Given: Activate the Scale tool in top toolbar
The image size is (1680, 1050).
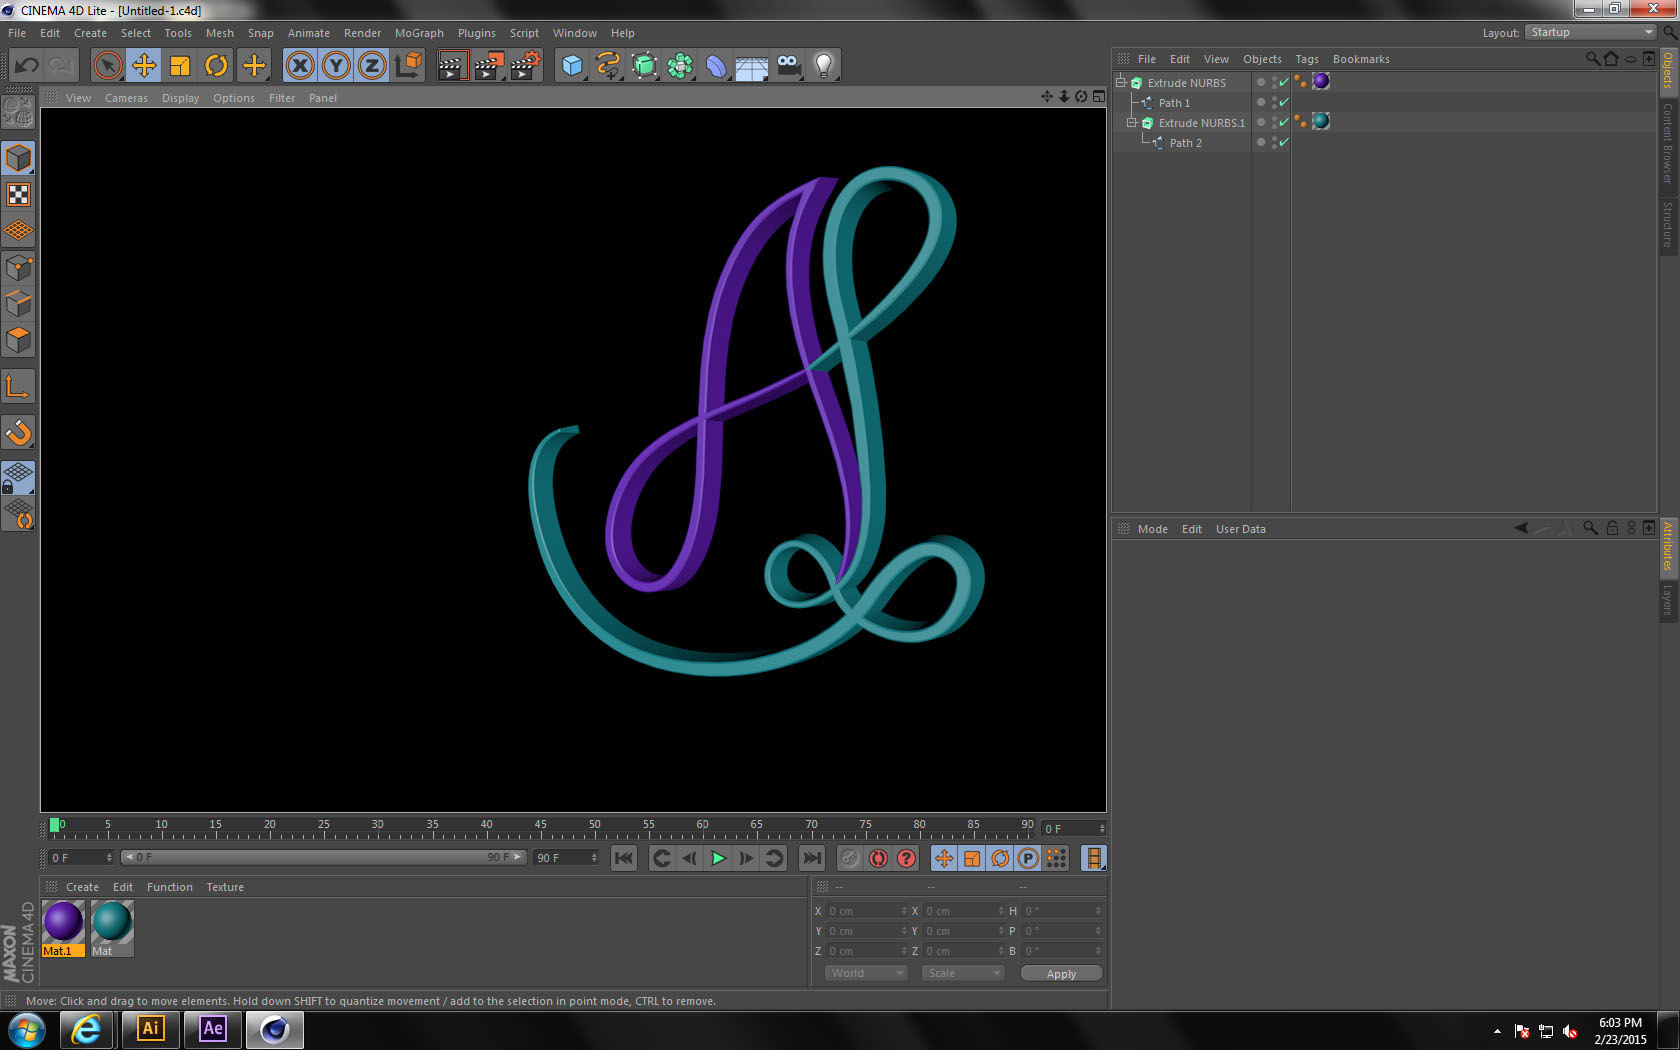Looking at the screenshot, I should click(x=180, y=66).
